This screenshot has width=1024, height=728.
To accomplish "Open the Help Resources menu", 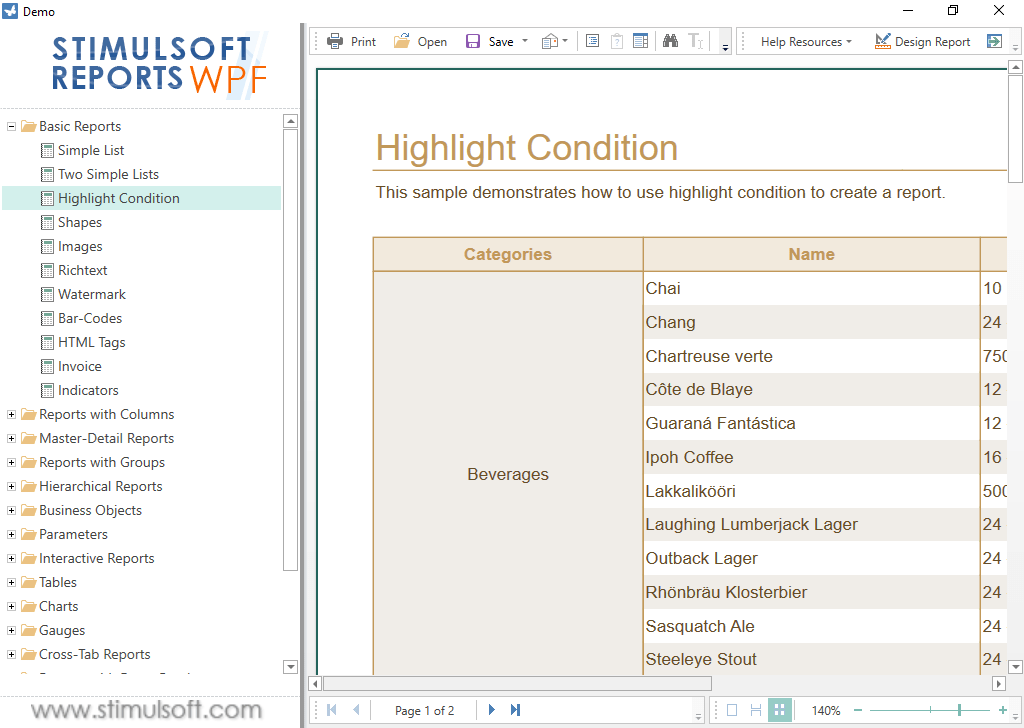I will tap(806, 41).
